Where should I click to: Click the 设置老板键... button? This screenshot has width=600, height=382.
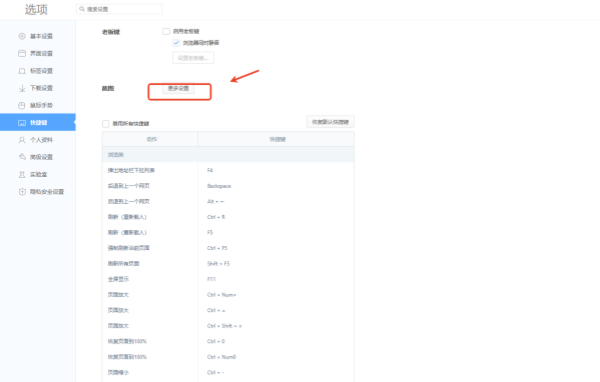click(x=193, y=58)
